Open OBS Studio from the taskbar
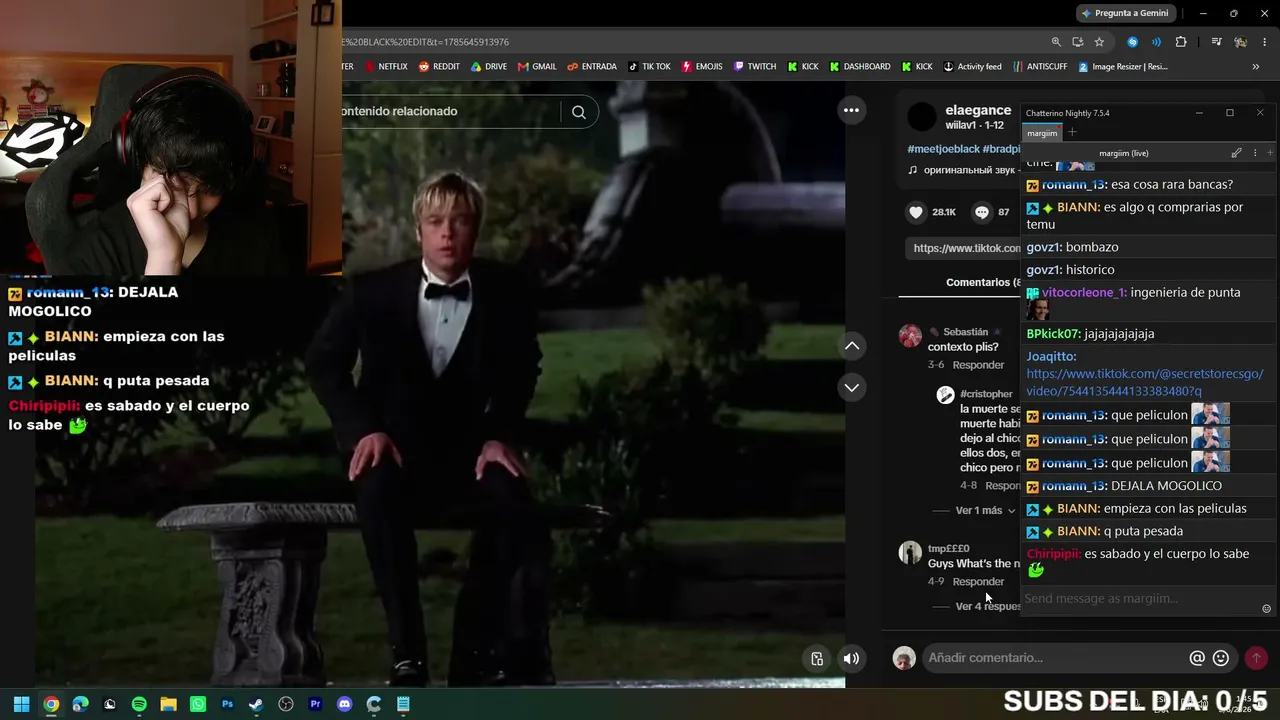Image resolution: width=1280 pixels, height=720 pixels. click(286, 704)
